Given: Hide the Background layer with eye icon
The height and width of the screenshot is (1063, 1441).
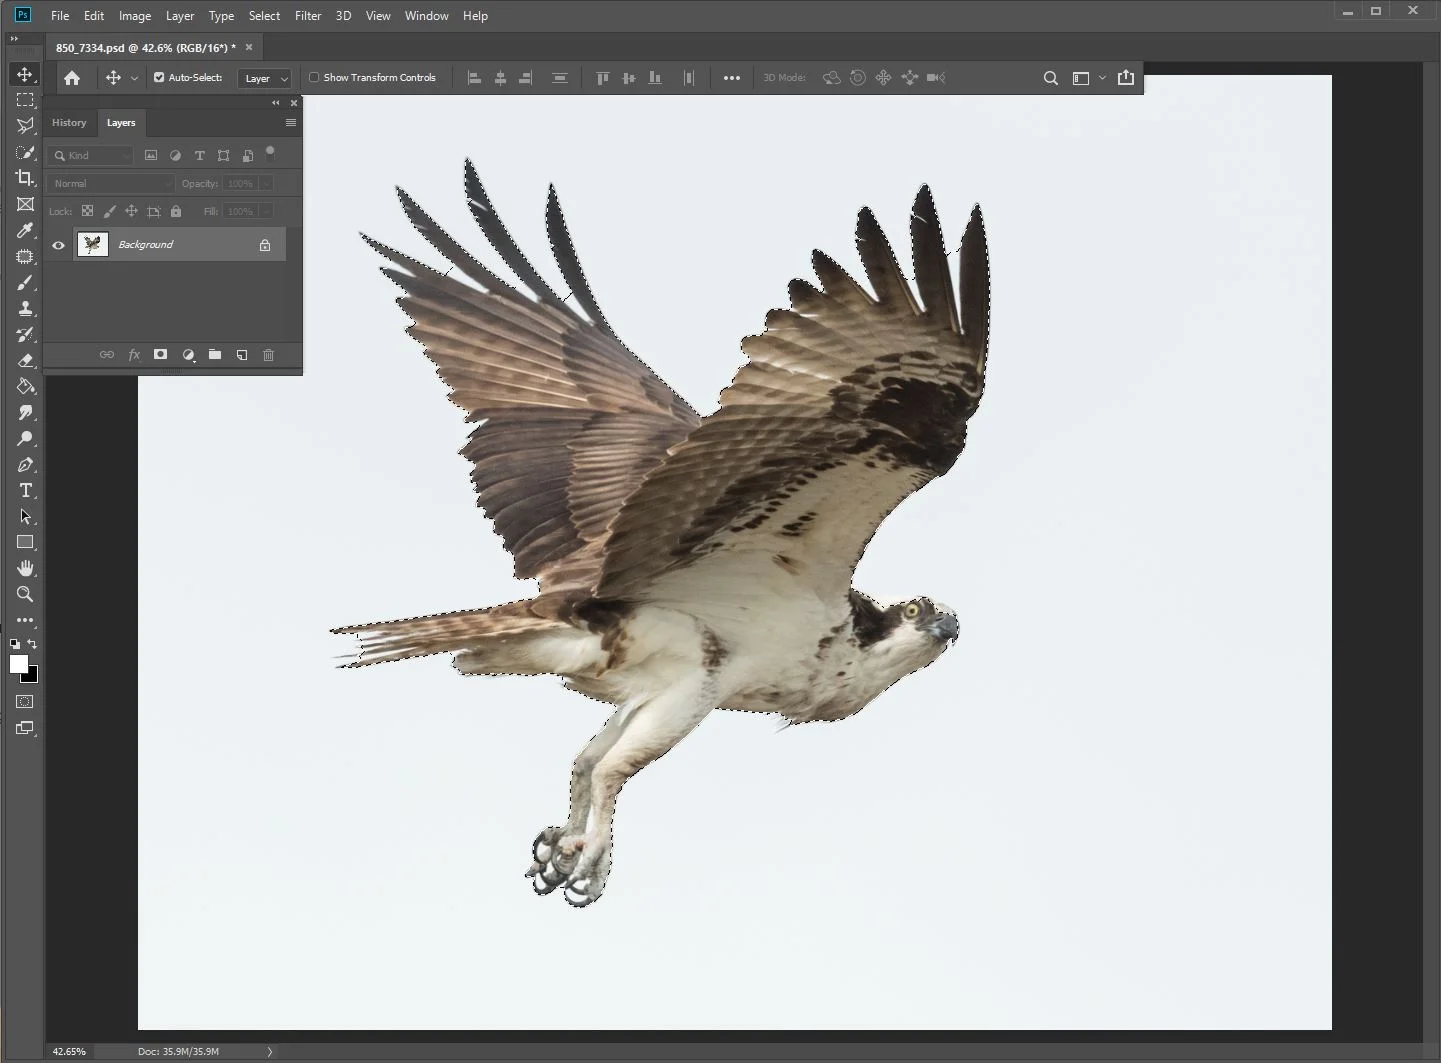Looking at the screenshot, I should tap(58, 245).
